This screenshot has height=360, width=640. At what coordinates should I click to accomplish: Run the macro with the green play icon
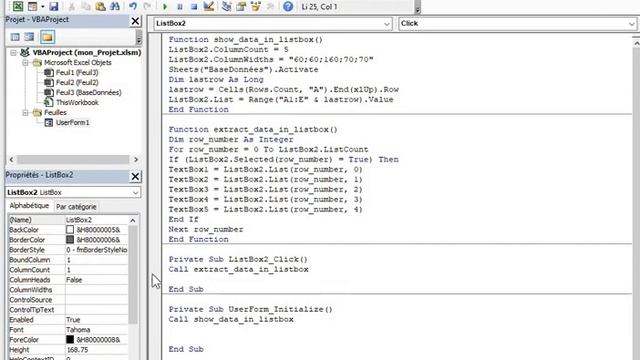[165, 7]
